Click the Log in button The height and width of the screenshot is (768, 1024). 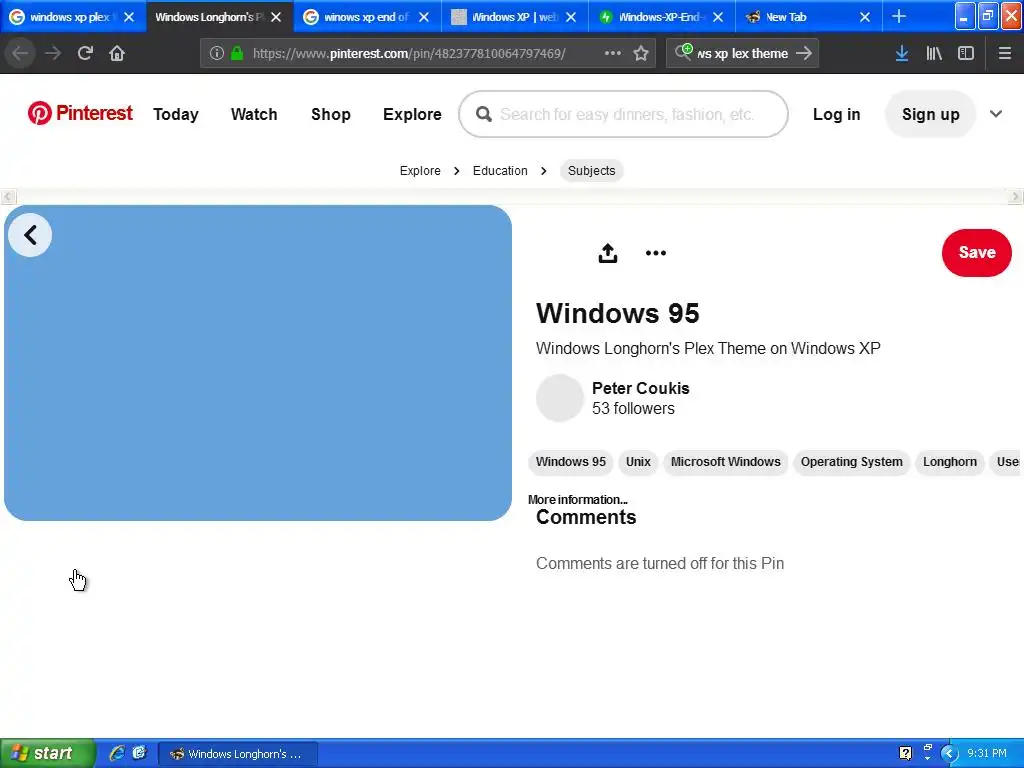837,114
